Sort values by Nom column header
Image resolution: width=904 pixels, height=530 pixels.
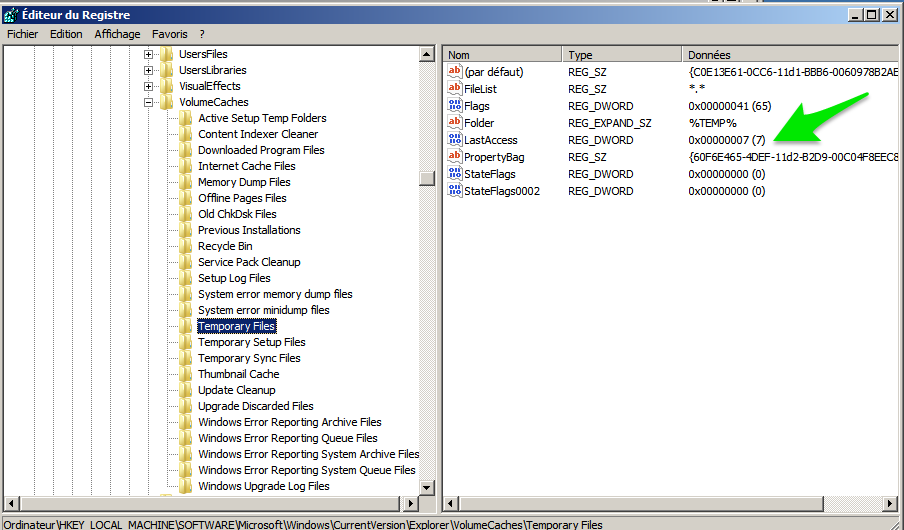tap(502, 55)
